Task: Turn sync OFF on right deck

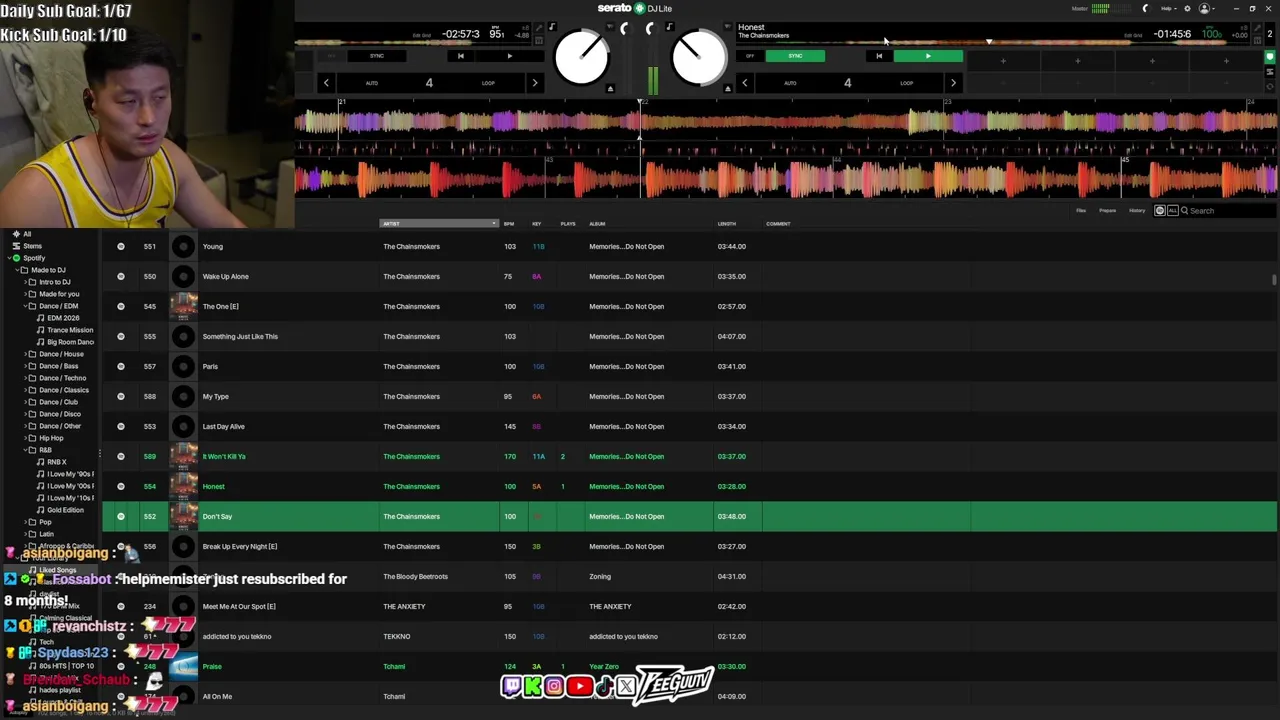Action: [x=750, y=56]
